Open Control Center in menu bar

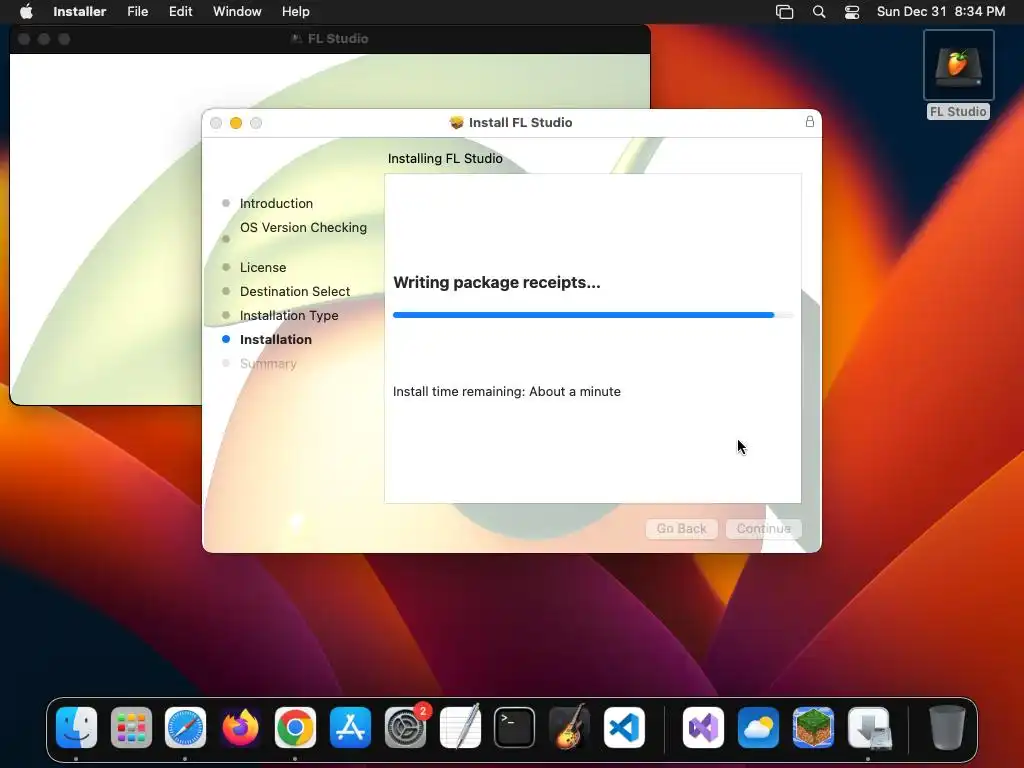852,12
